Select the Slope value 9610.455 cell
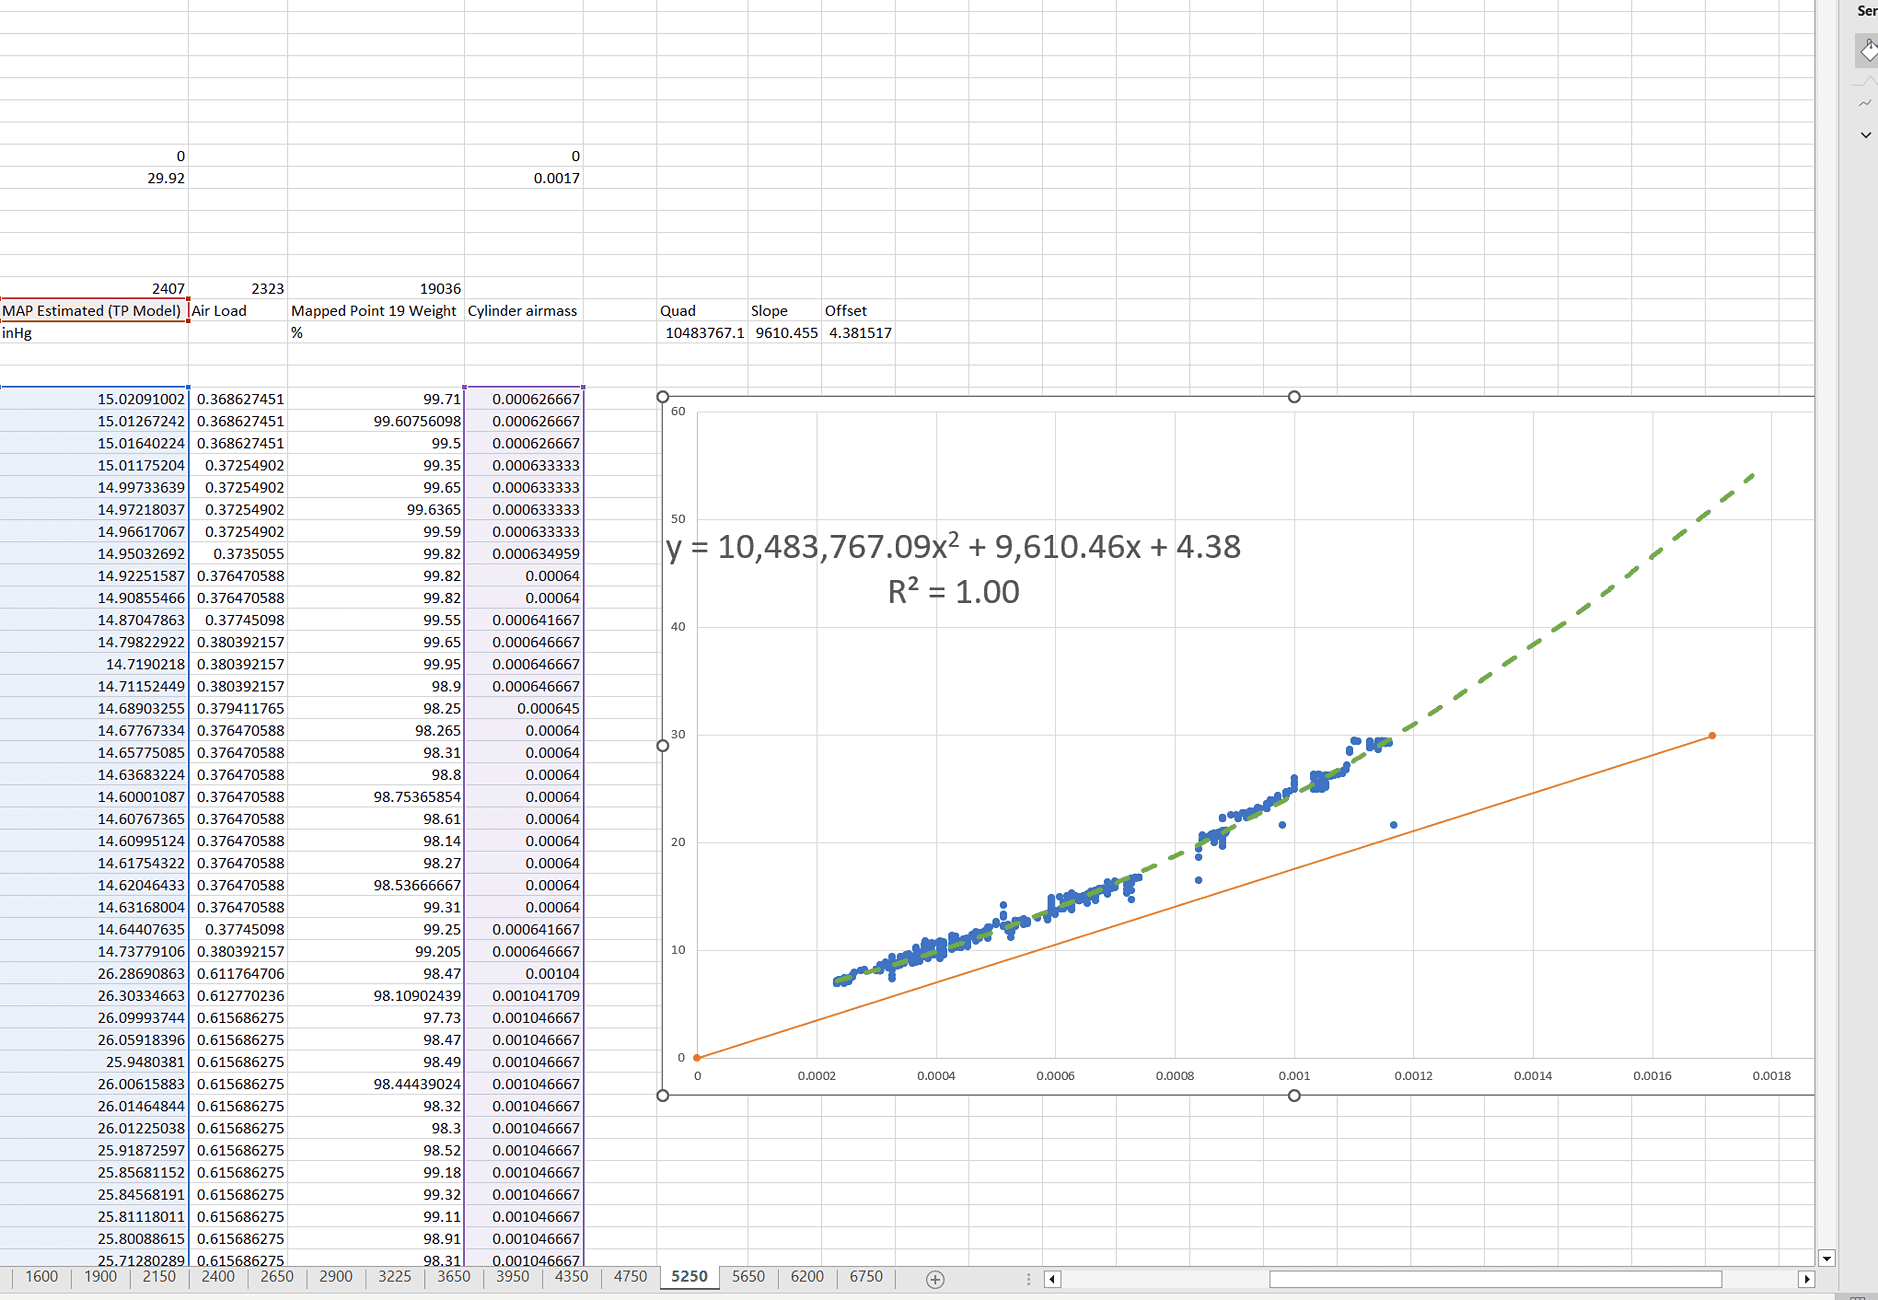The image size is (1878, 1300). tap(785, 333)
